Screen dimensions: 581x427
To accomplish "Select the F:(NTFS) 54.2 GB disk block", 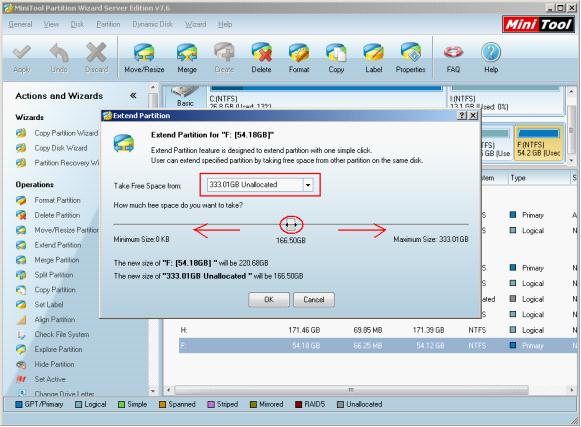I will 538,144.
